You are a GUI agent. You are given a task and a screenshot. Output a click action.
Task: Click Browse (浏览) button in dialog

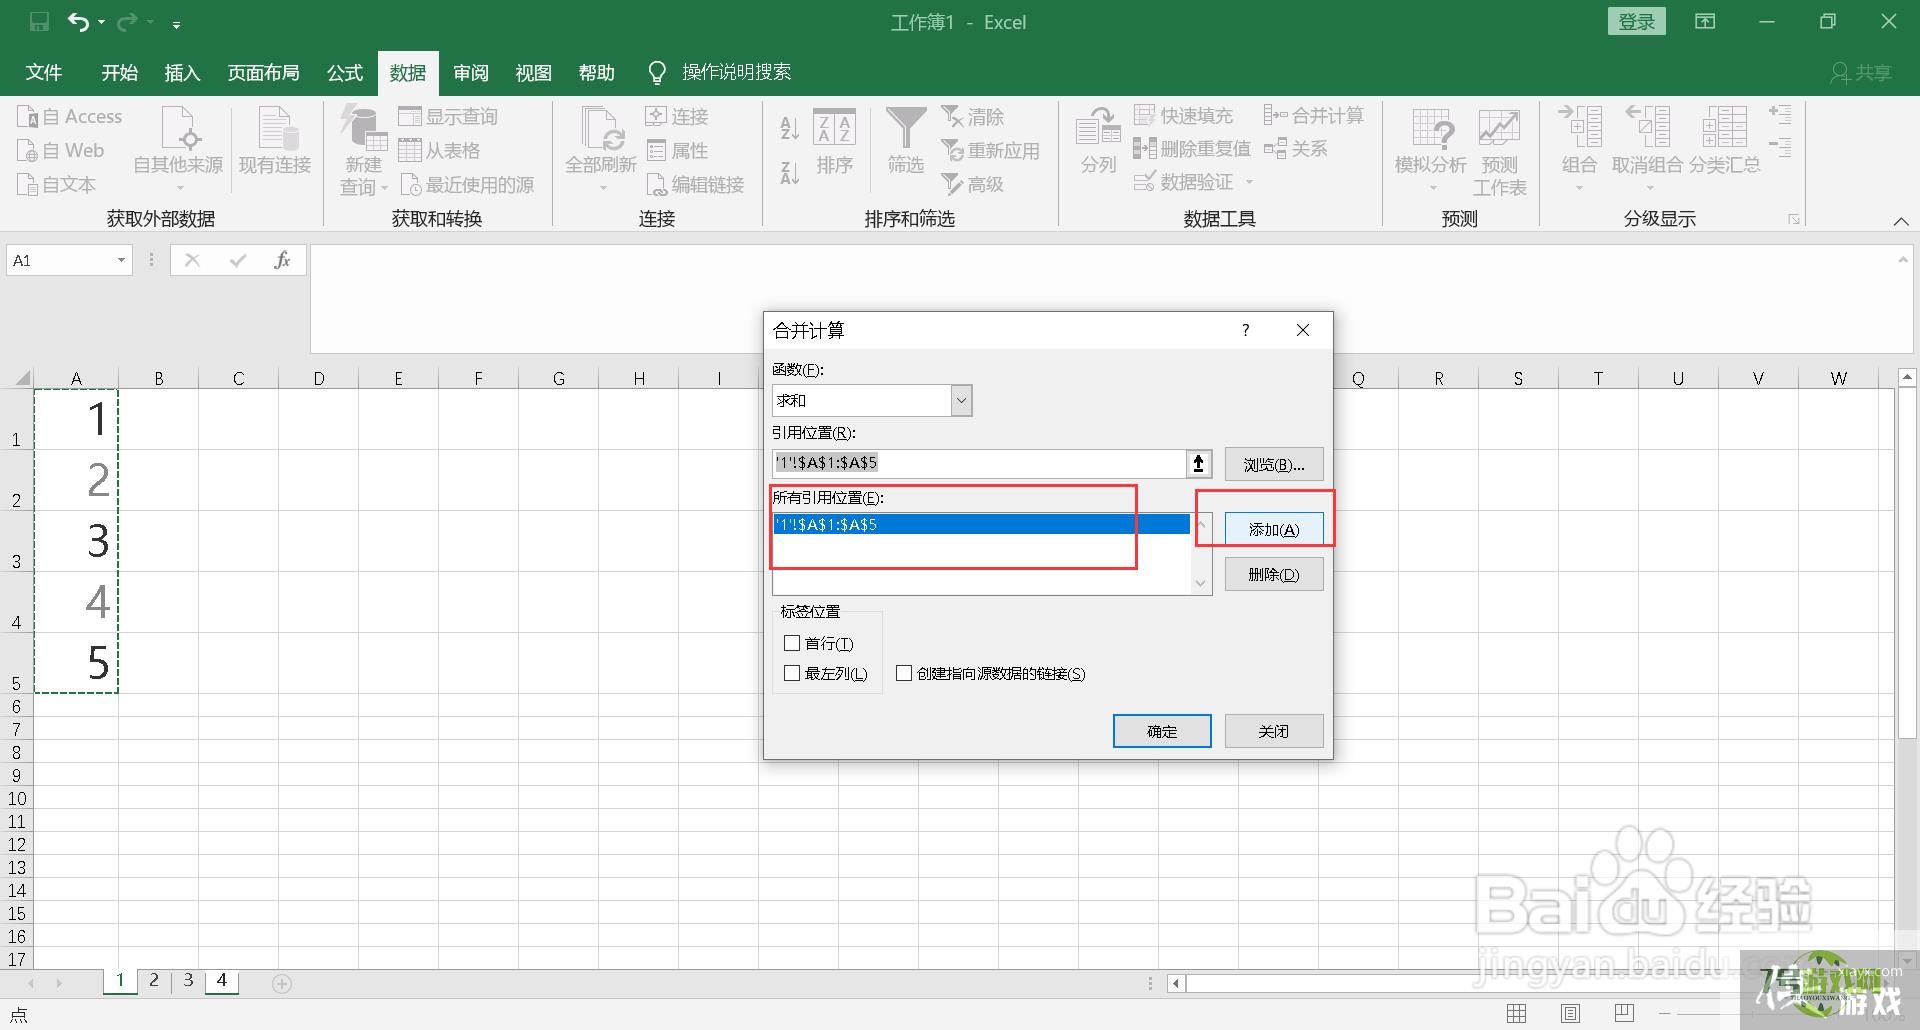coord(1274,464)
